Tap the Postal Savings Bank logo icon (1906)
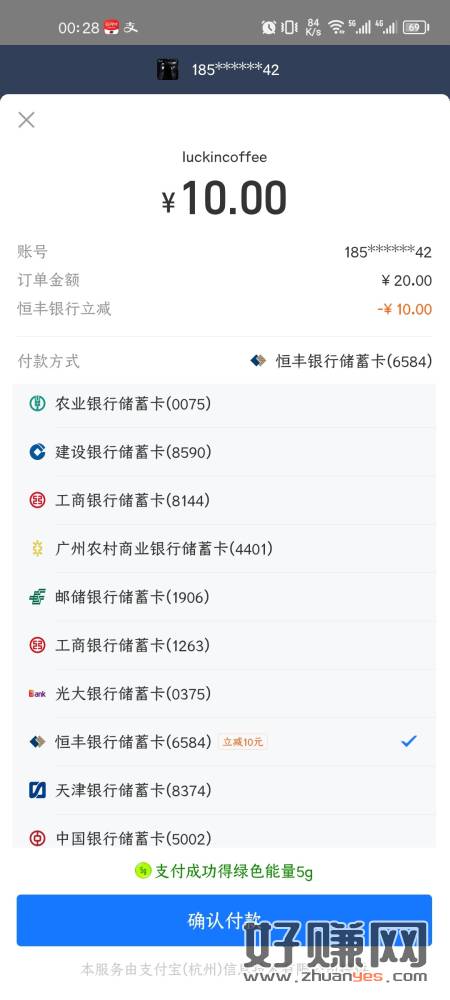The height and width of the screenshot is (1000, 450). tap(38, 597)
